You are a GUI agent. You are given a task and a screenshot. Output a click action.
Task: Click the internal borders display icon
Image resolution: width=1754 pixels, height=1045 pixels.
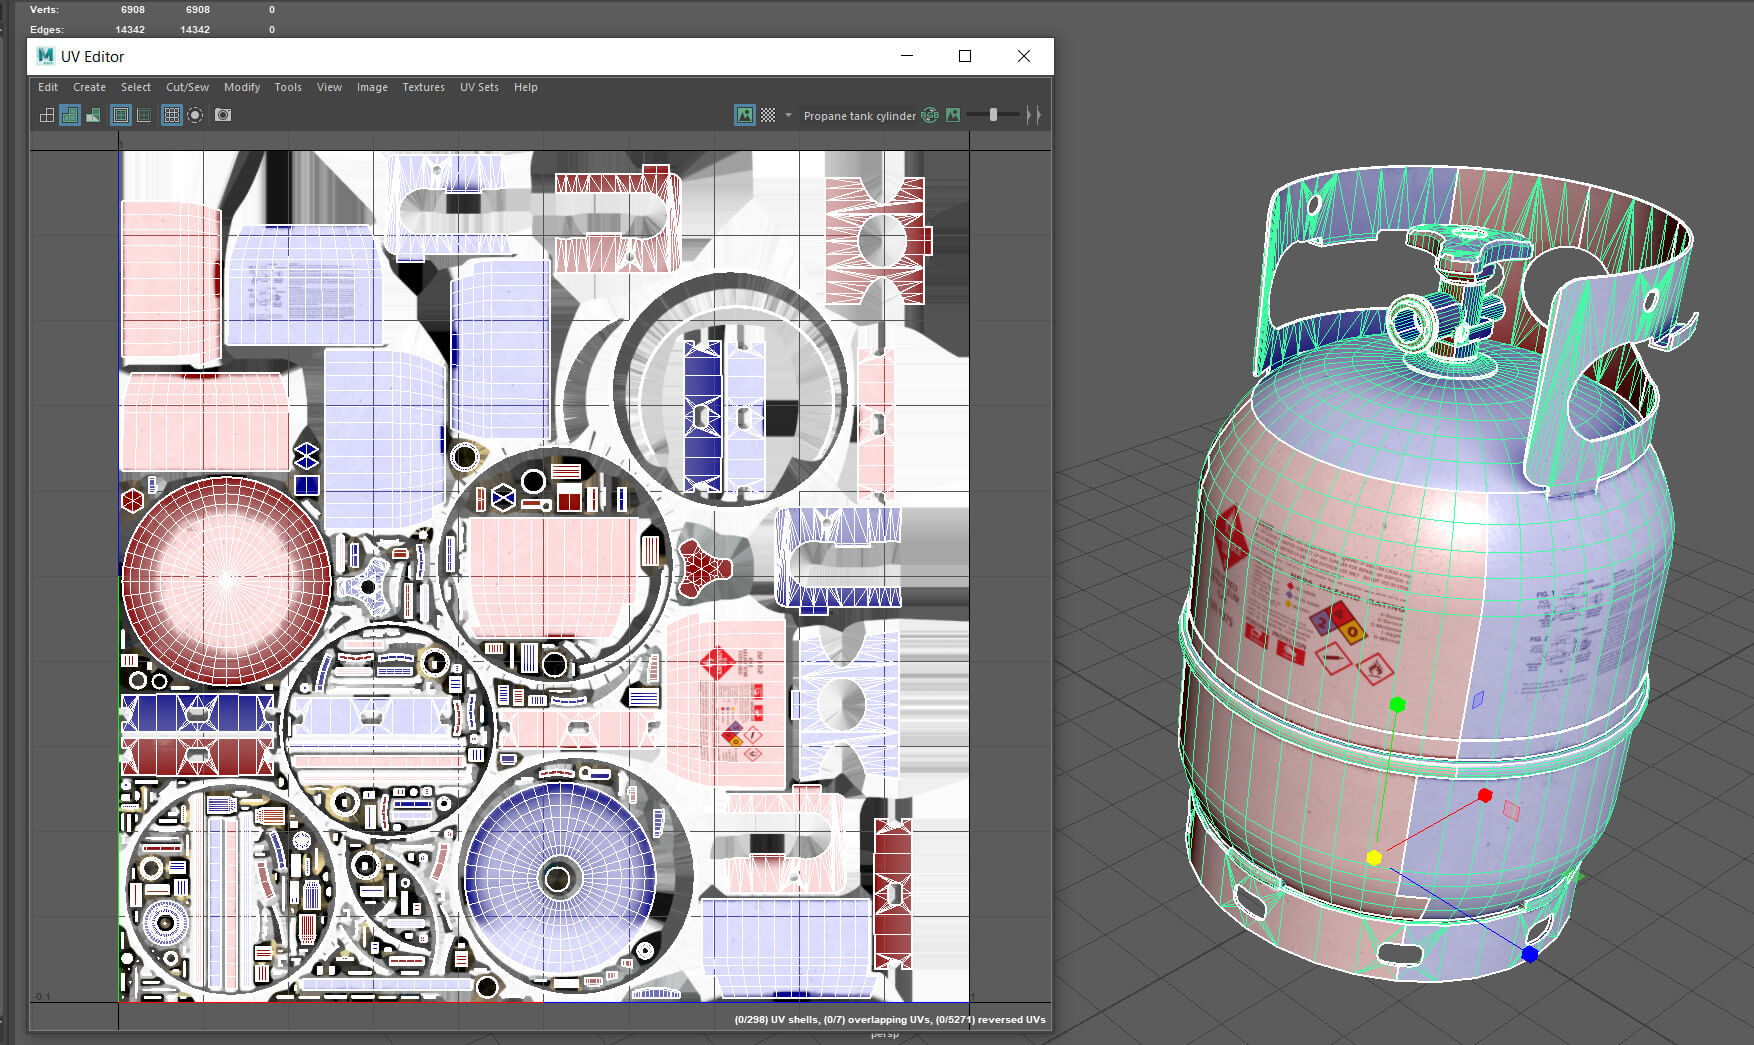coord(144,115)
